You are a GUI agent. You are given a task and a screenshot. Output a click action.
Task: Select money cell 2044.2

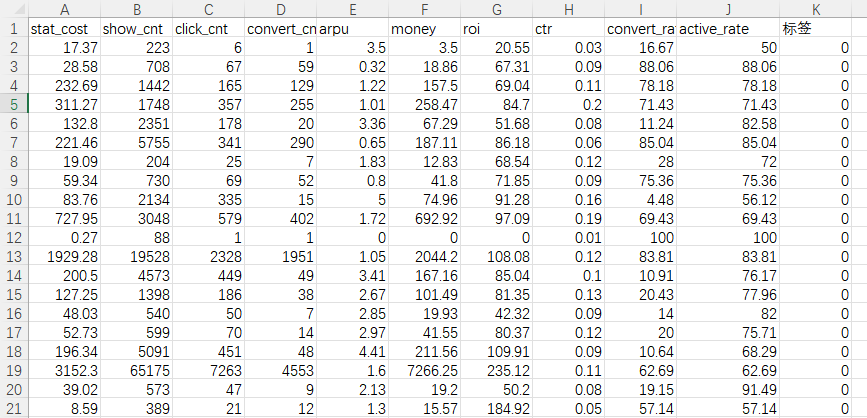point(424,257)
